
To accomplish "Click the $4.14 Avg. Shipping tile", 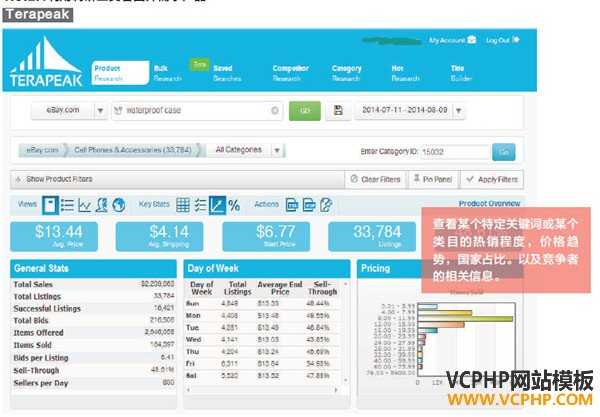I will [x=160, y=236].
